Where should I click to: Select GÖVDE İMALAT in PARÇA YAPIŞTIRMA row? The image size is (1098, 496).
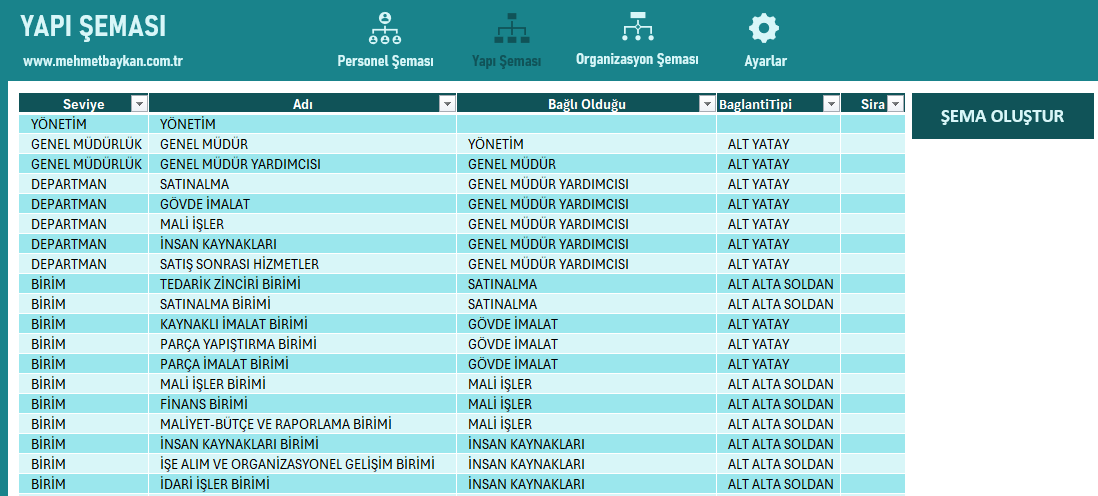pos(586,344)
